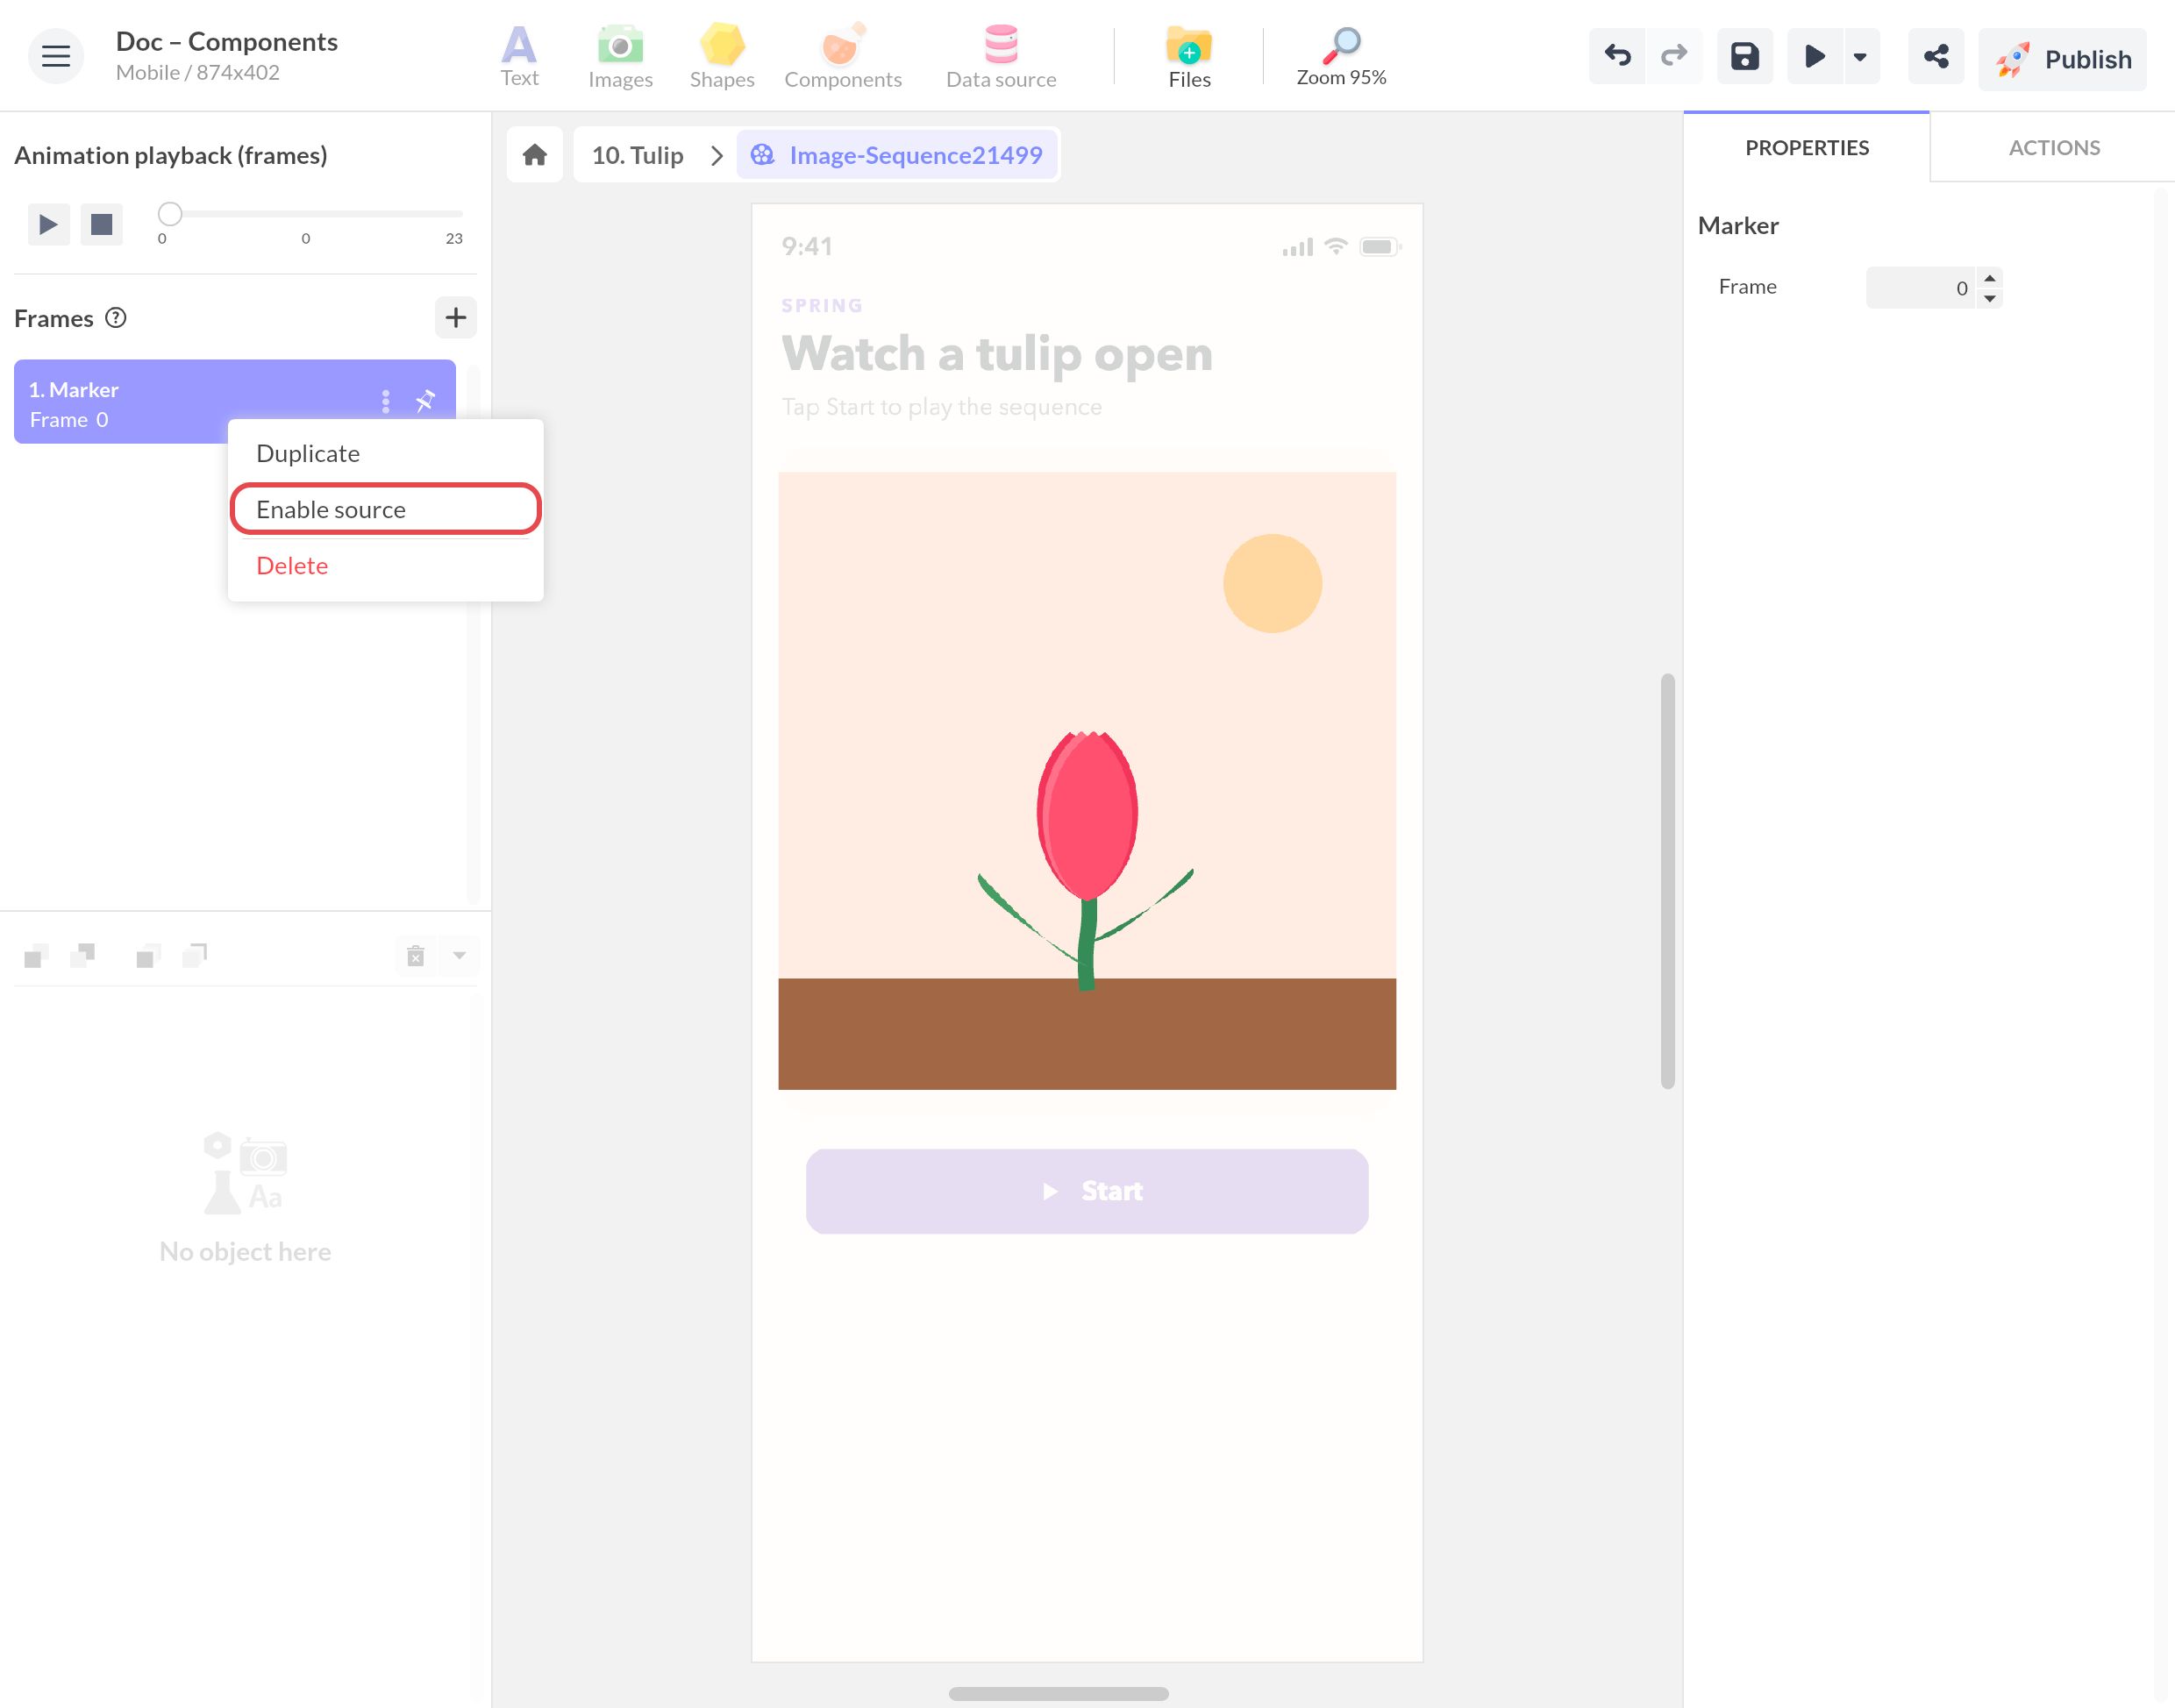Click the canvas horizontal scrollbar

tap(1058, 1693)
